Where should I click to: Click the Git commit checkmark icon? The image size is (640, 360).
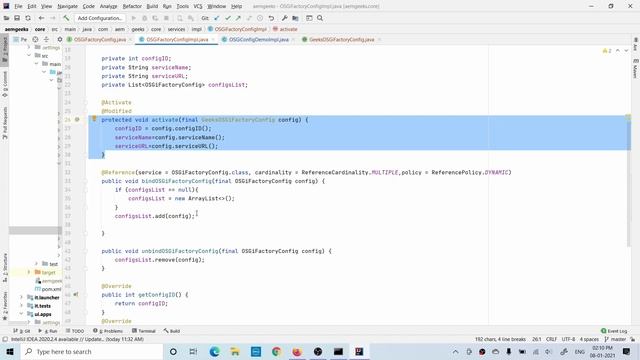pyautogui.click(x=228, y=18)
